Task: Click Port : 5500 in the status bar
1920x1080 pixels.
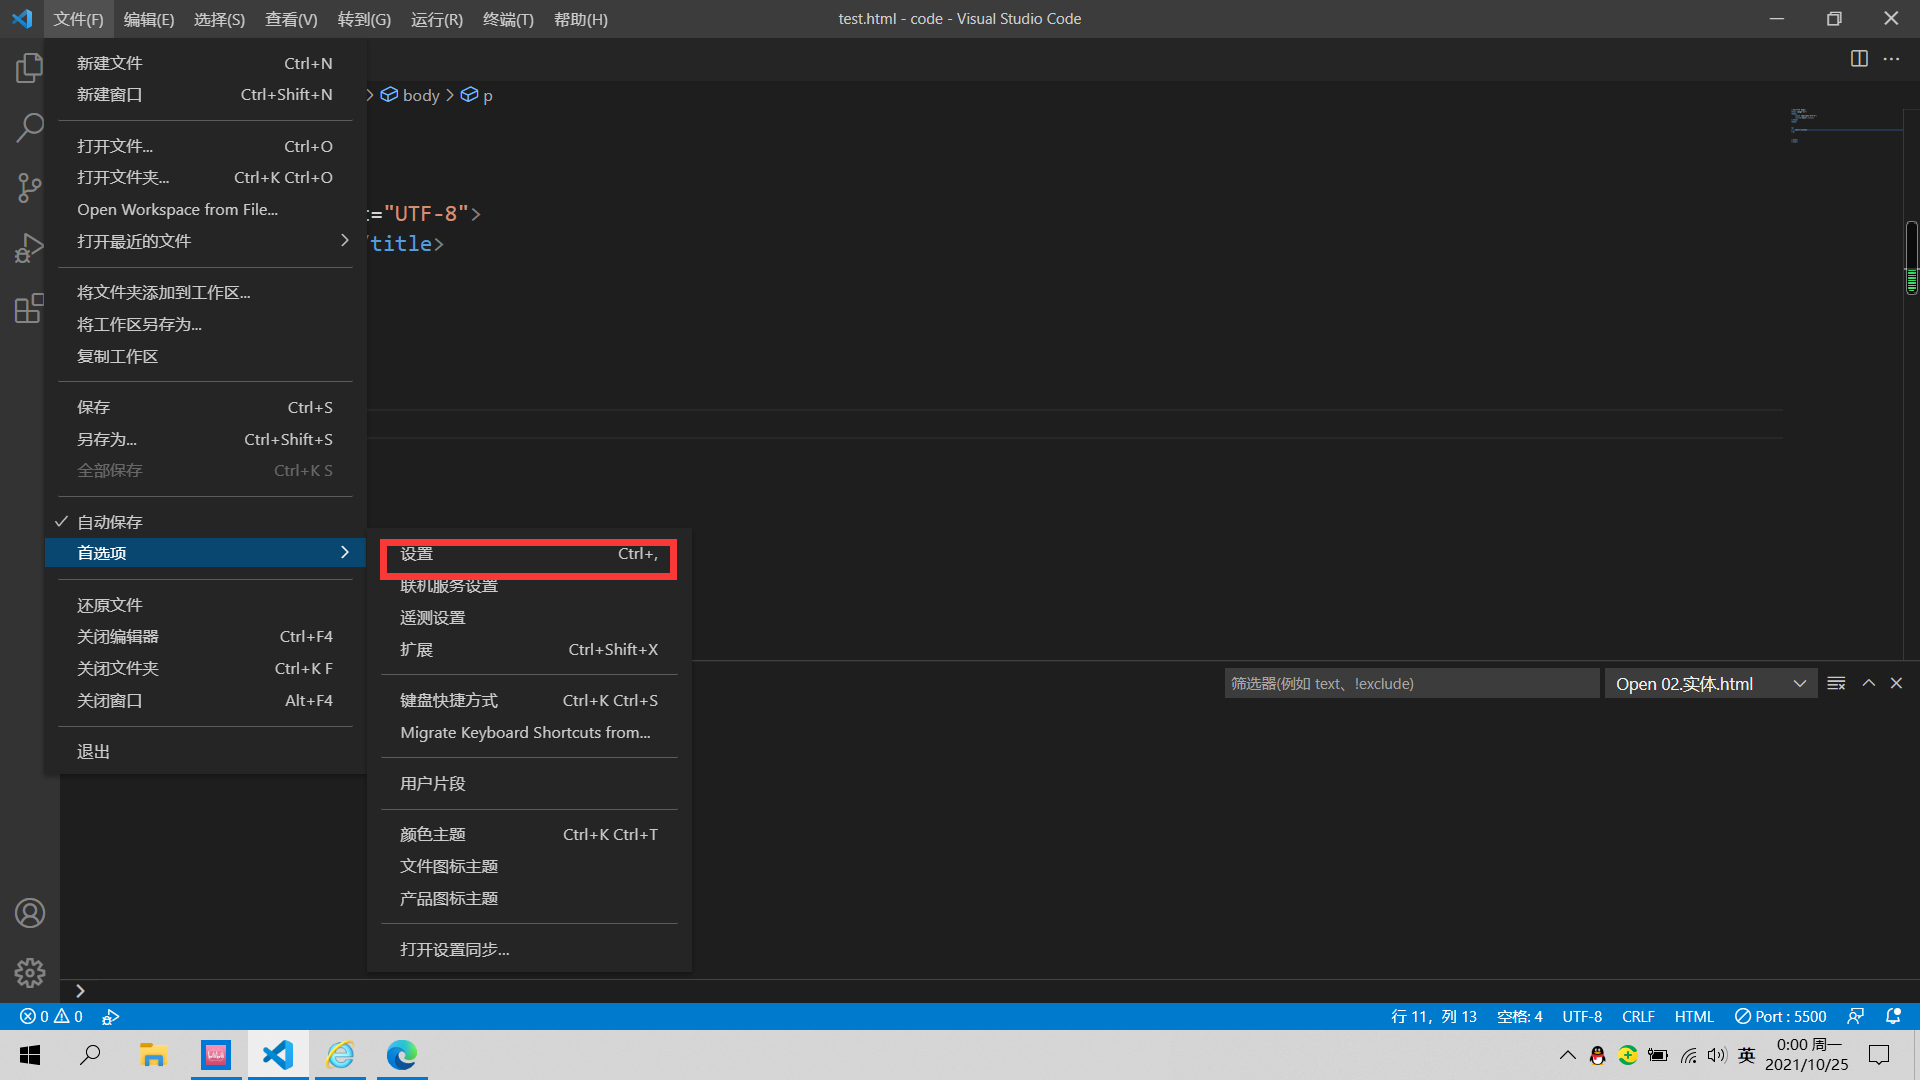Action: point(1780,1016)
